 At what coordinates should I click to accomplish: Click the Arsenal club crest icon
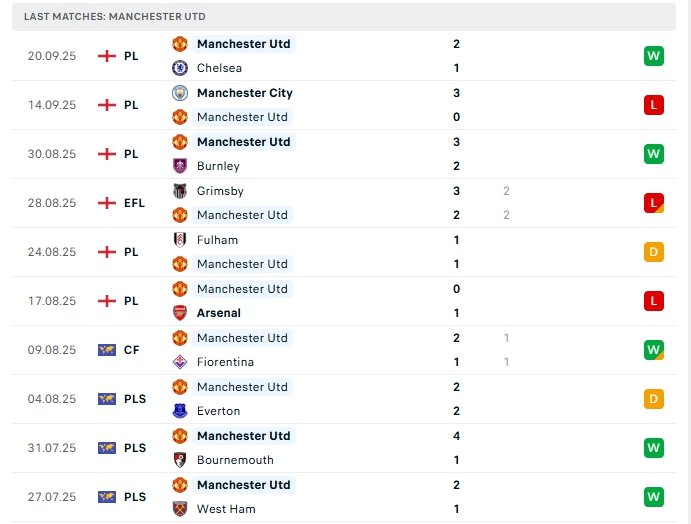pyautogui.click(x=180, y=313)
